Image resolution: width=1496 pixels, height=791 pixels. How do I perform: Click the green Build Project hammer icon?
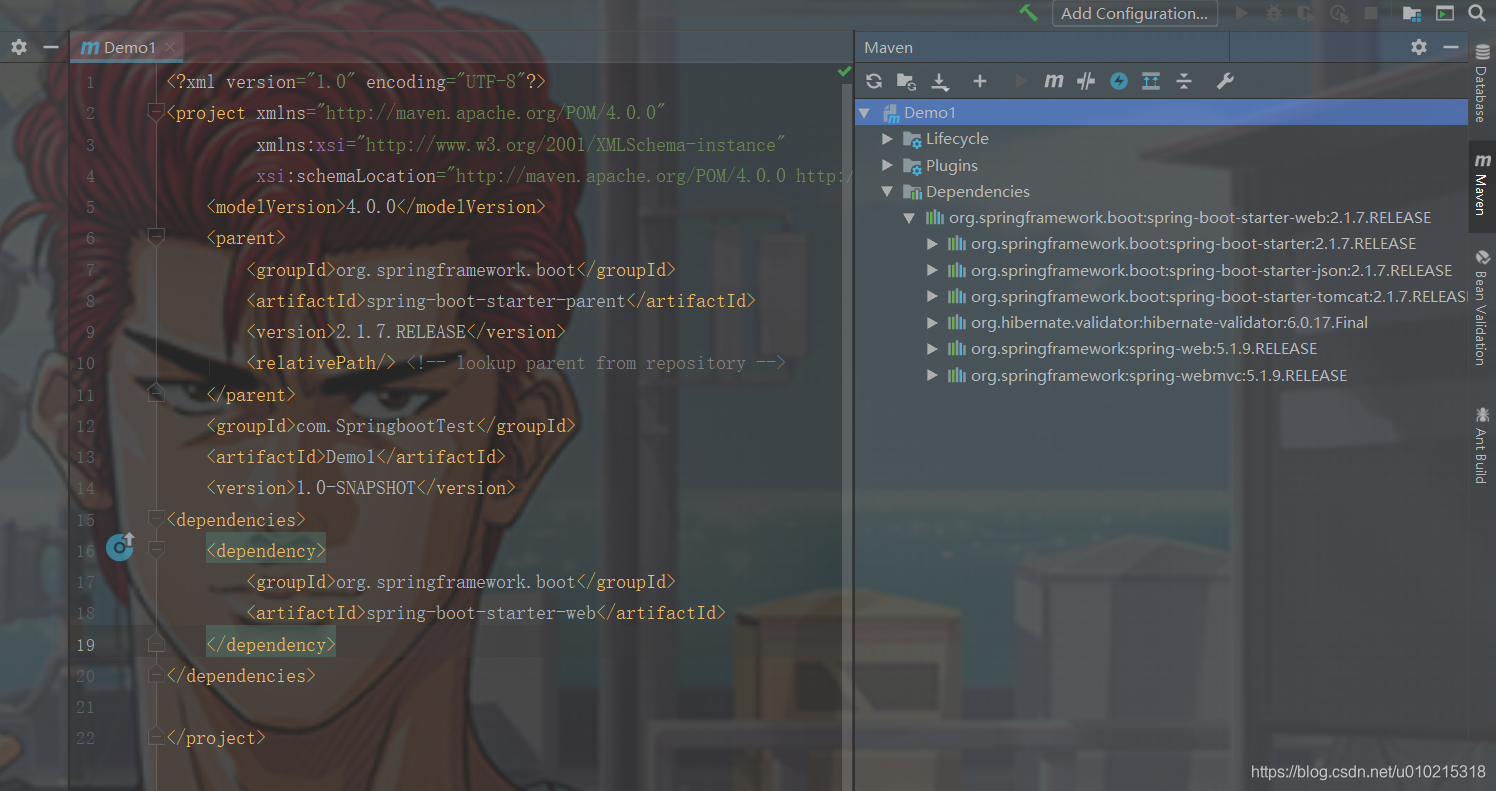click(x=1029, y=13)
